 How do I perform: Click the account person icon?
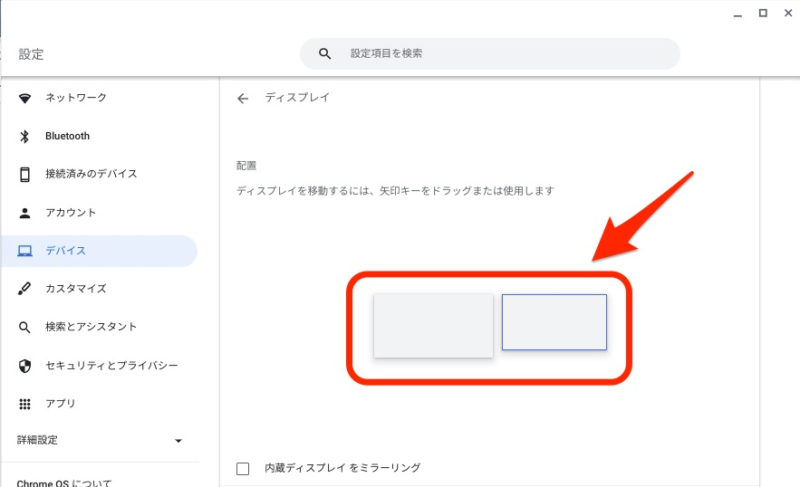(x=24, y=213)
